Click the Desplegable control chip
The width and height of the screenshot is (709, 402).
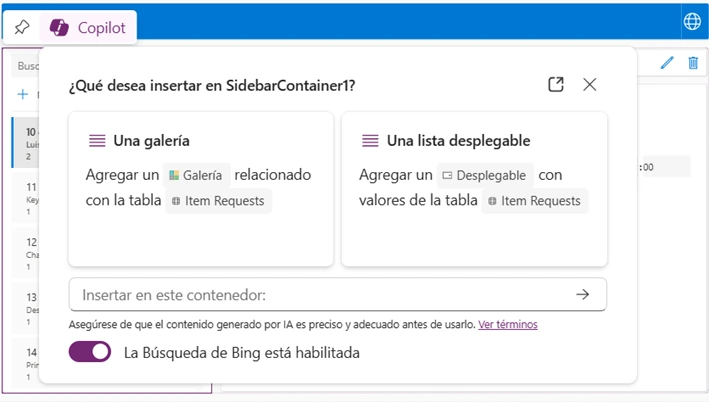click(x=485, y=175)
